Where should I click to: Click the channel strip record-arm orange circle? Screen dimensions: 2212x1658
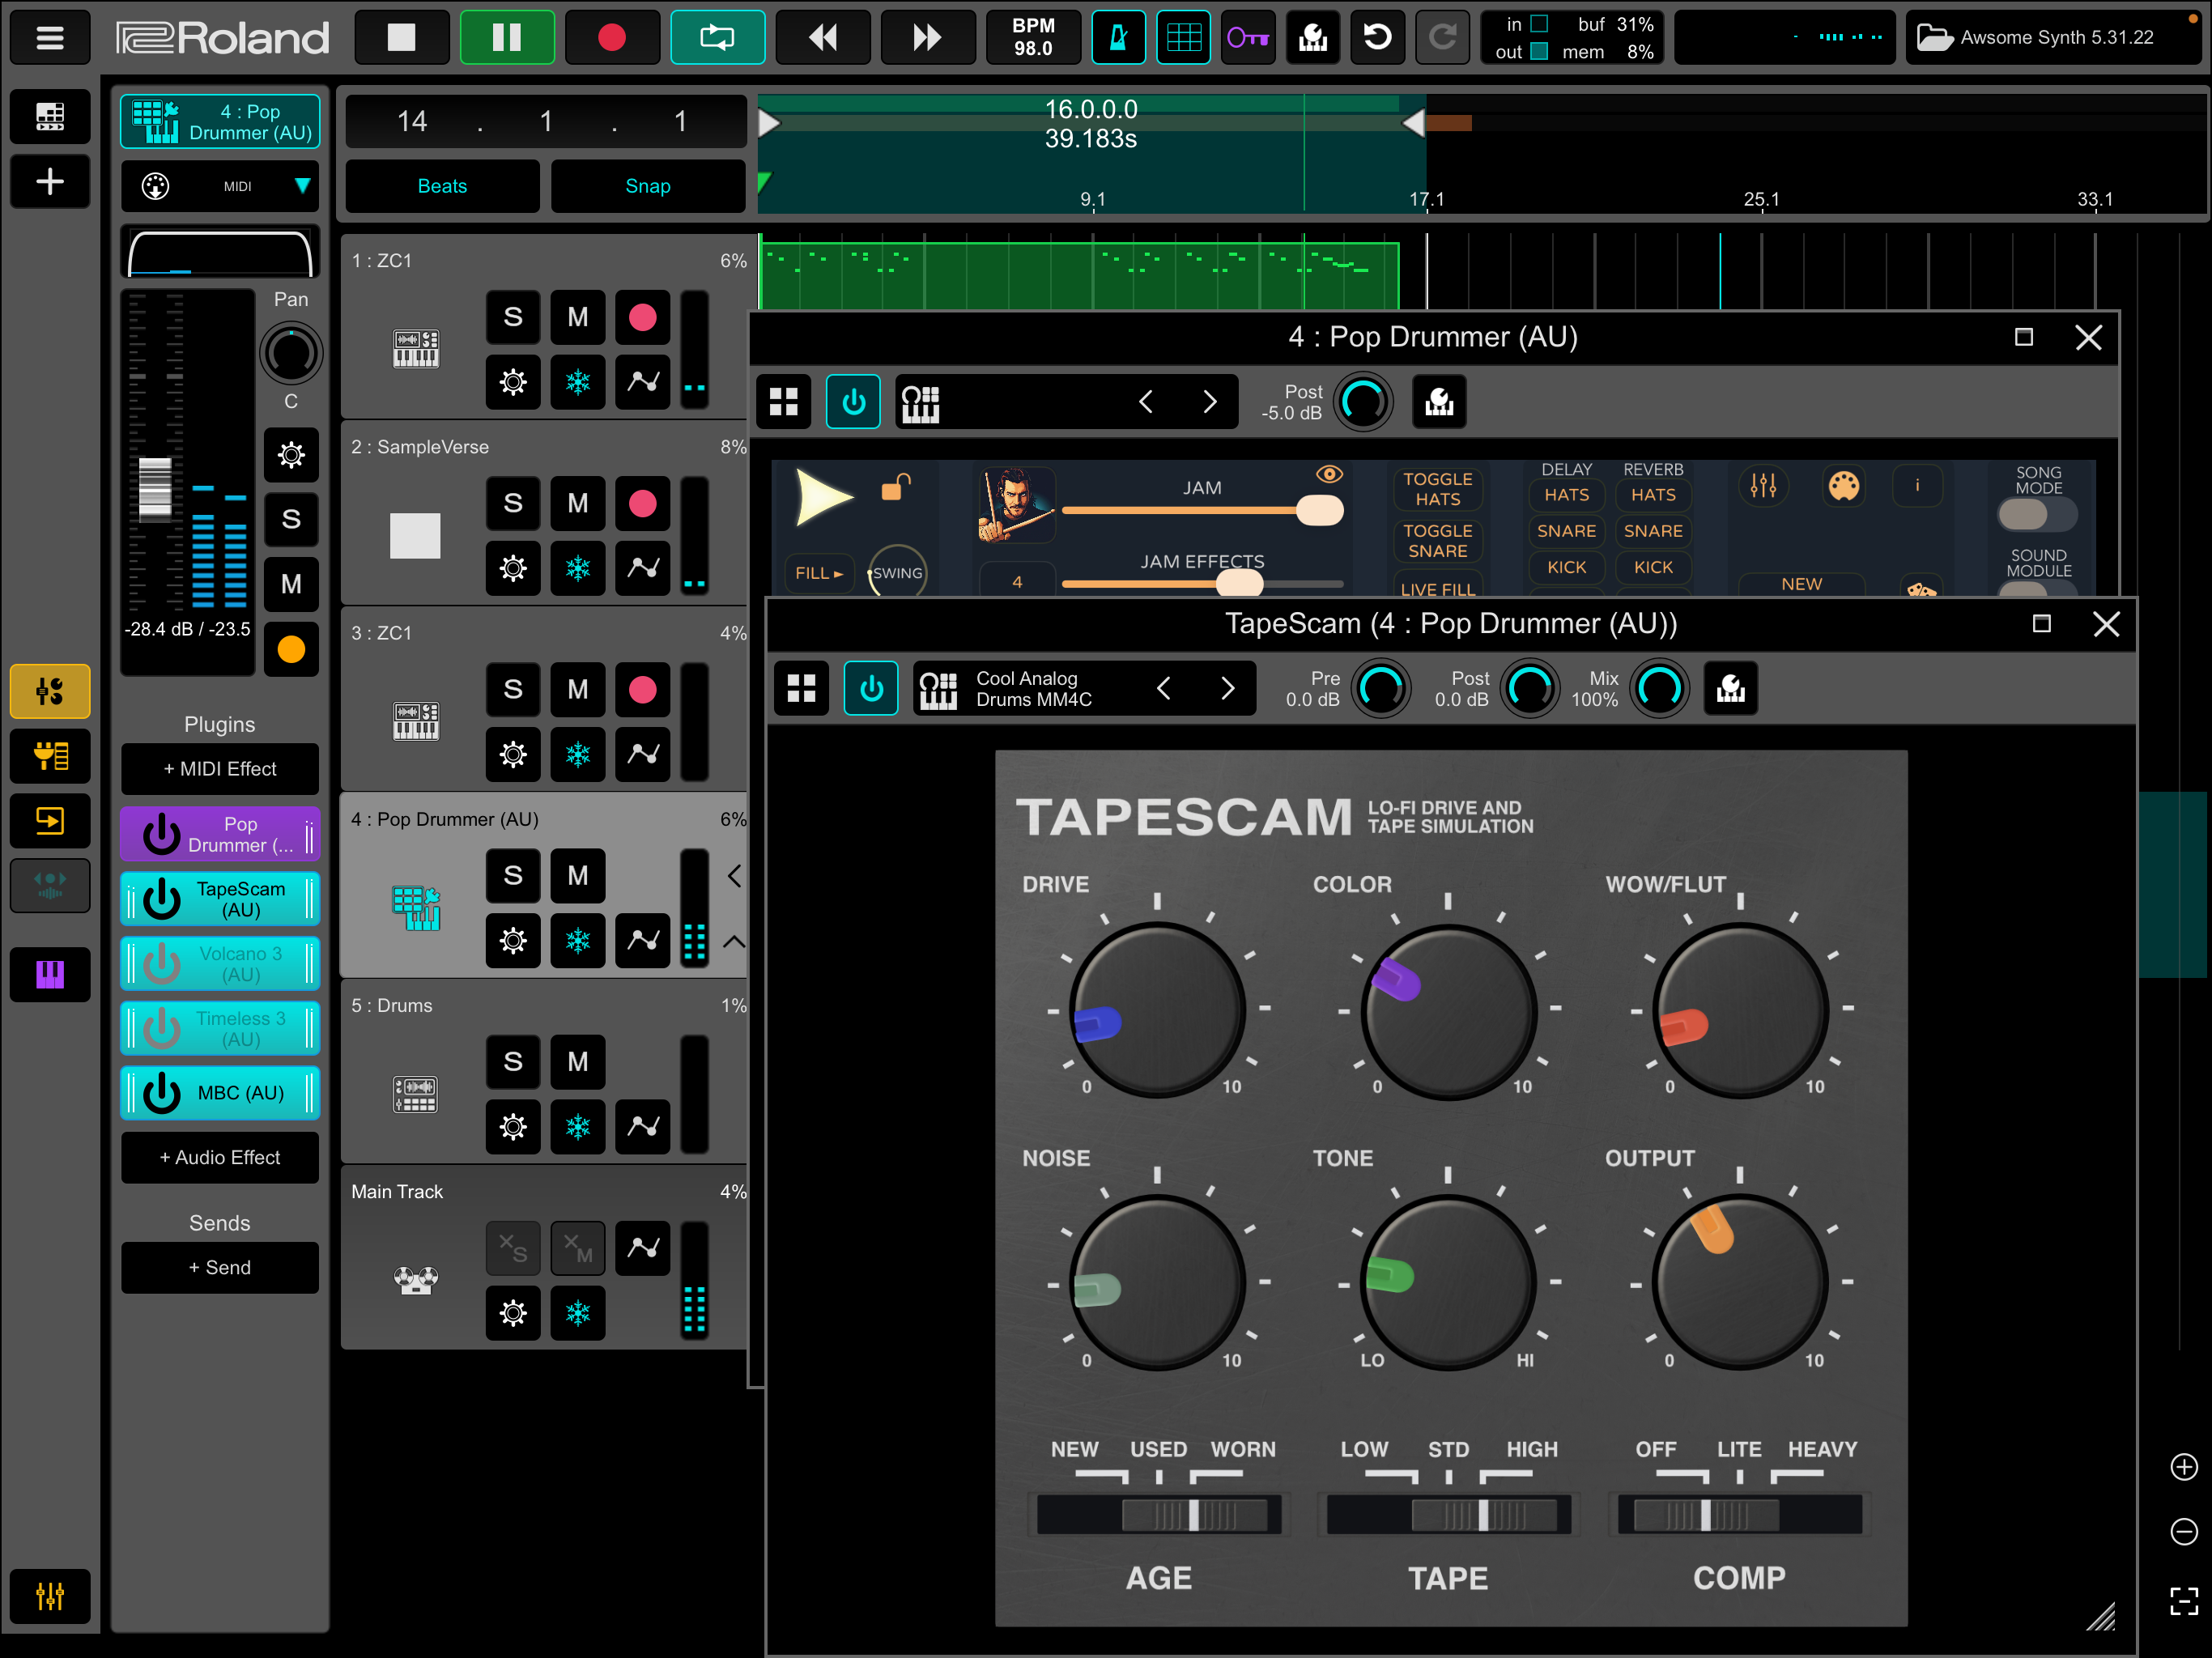[x=291, y=649]
